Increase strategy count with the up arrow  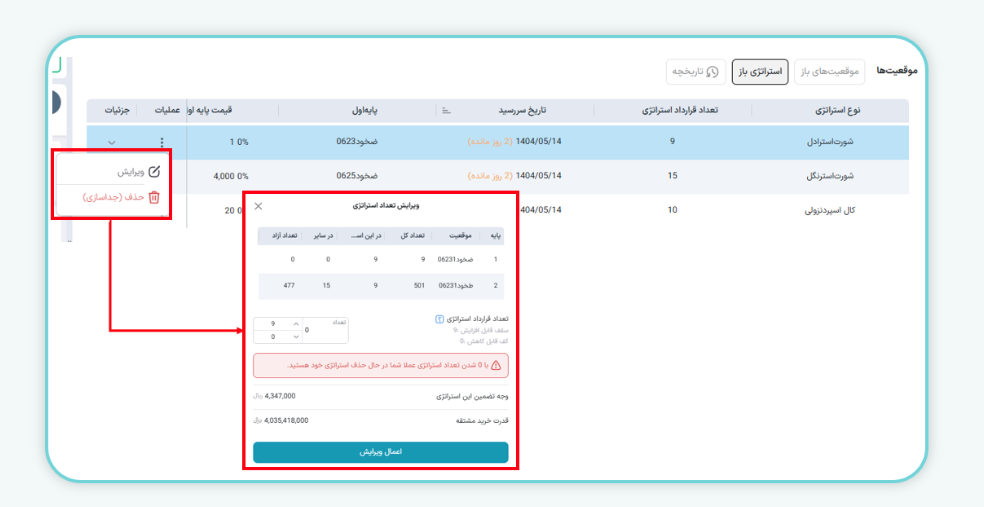click(296, 324)
